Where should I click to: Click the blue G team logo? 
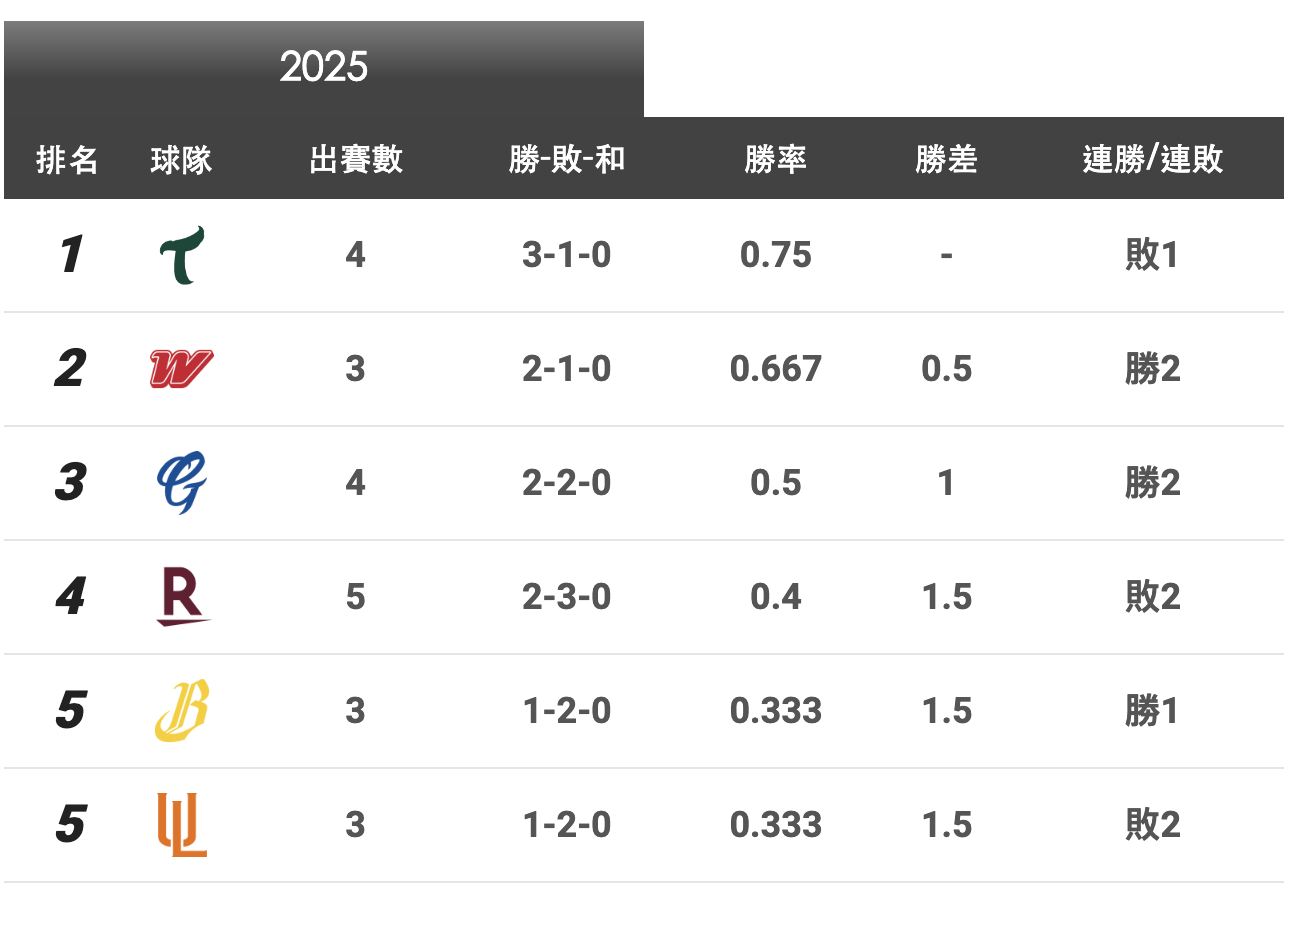pyautogui.click(x=181, y=482)
